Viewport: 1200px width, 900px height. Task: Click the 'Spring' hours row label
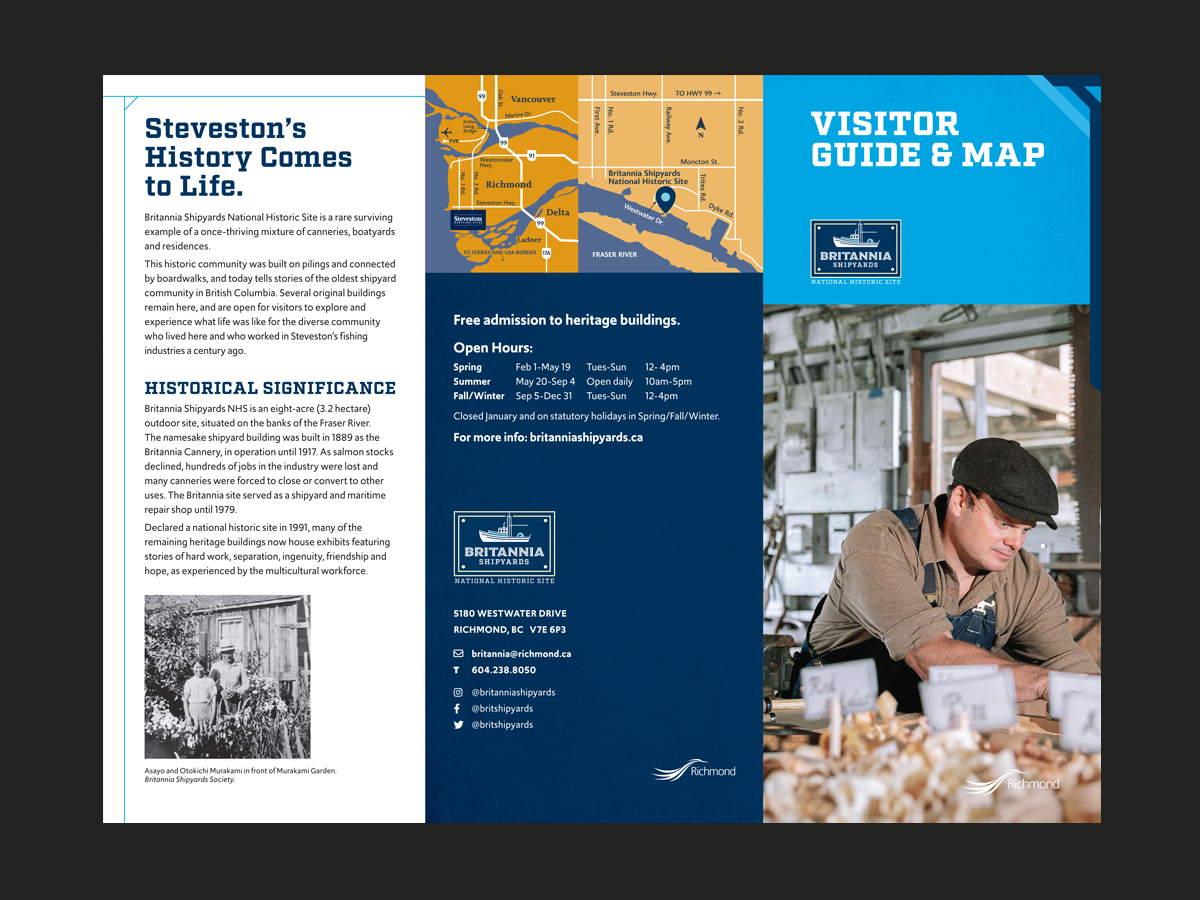pos(467,367)
